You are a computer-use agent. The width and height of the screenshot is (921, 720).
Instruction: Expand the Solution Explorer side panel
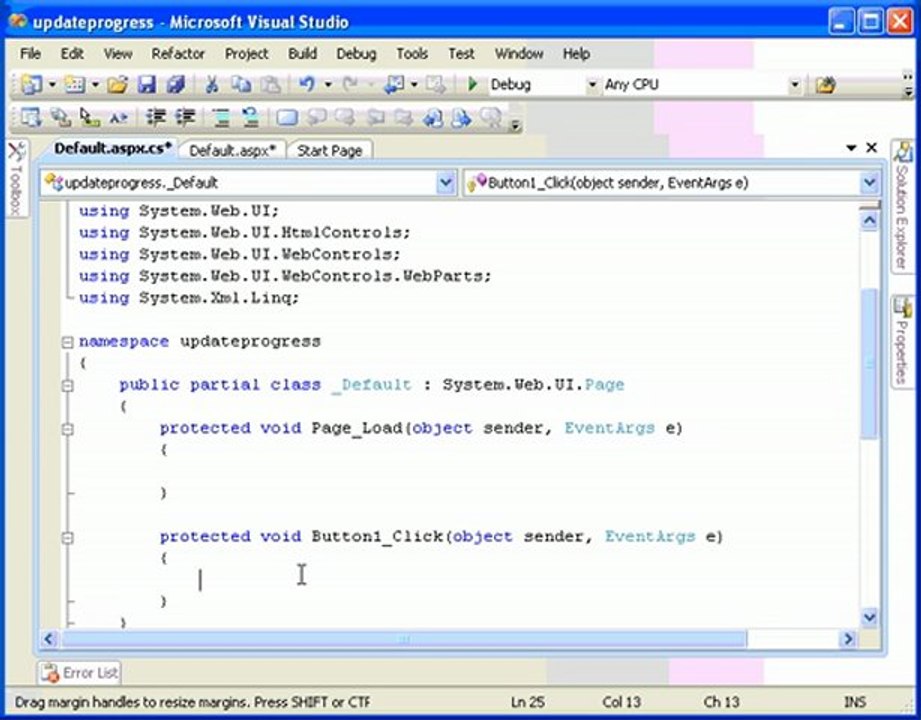pyautogui.click(x=902, y=207)
